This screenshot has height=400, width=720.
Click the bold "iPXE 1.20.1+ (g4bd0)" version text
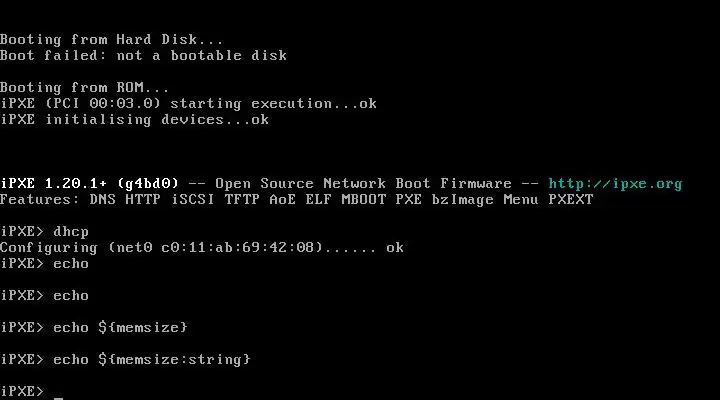[90, 183]
